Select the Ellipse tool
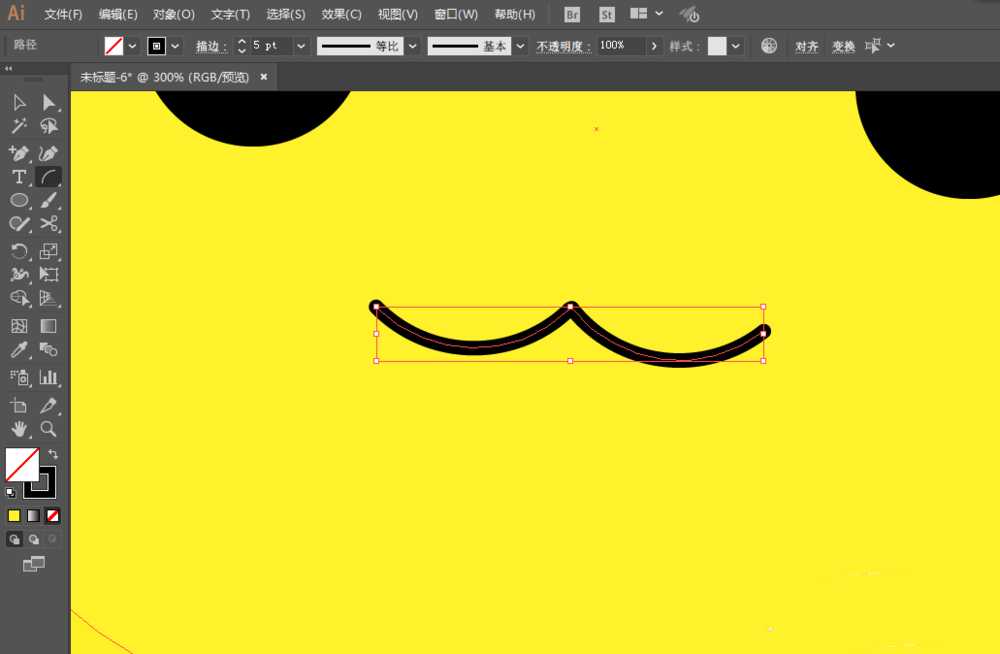 [x=18, y=201]
